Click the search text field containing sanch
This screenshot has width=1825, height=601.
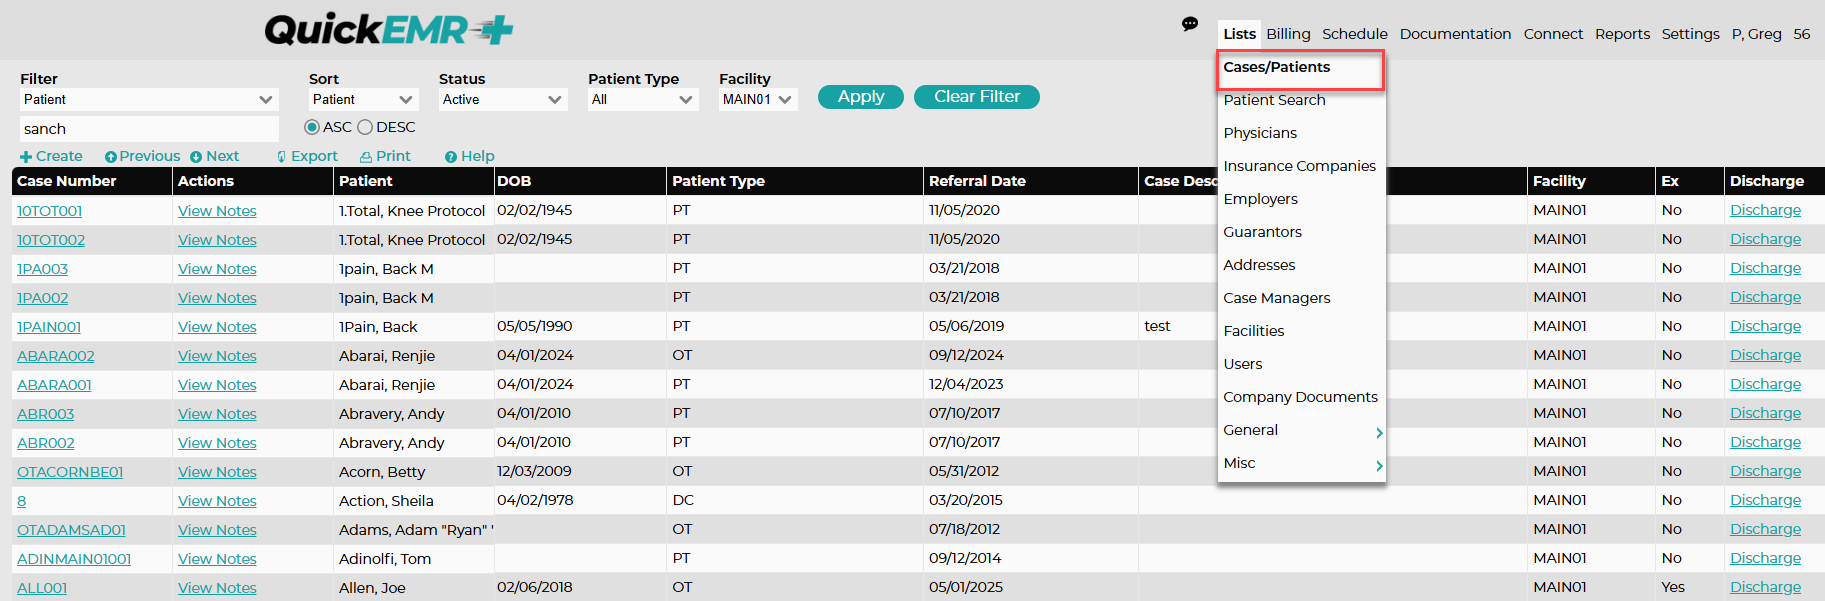149,129
